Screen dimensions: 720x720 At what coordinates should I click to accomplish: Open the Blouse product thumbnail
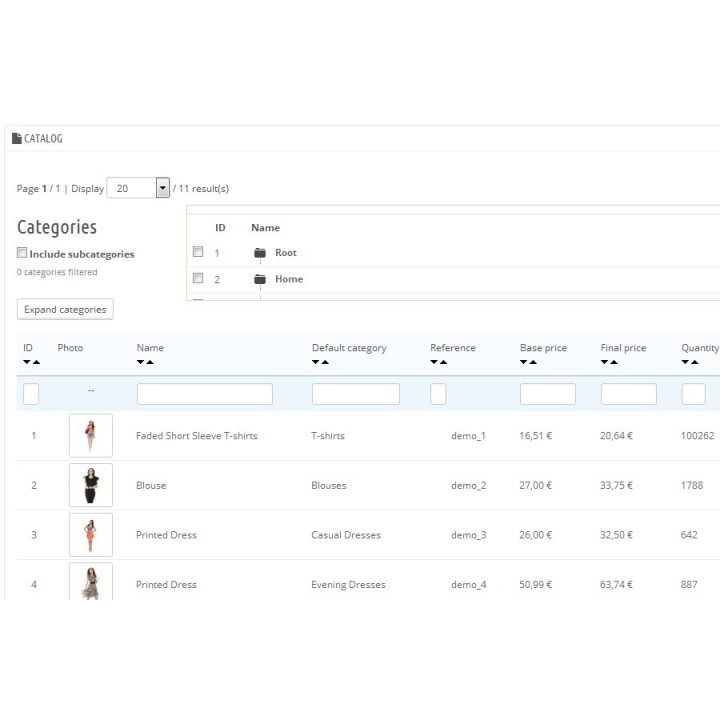[91, 485]
